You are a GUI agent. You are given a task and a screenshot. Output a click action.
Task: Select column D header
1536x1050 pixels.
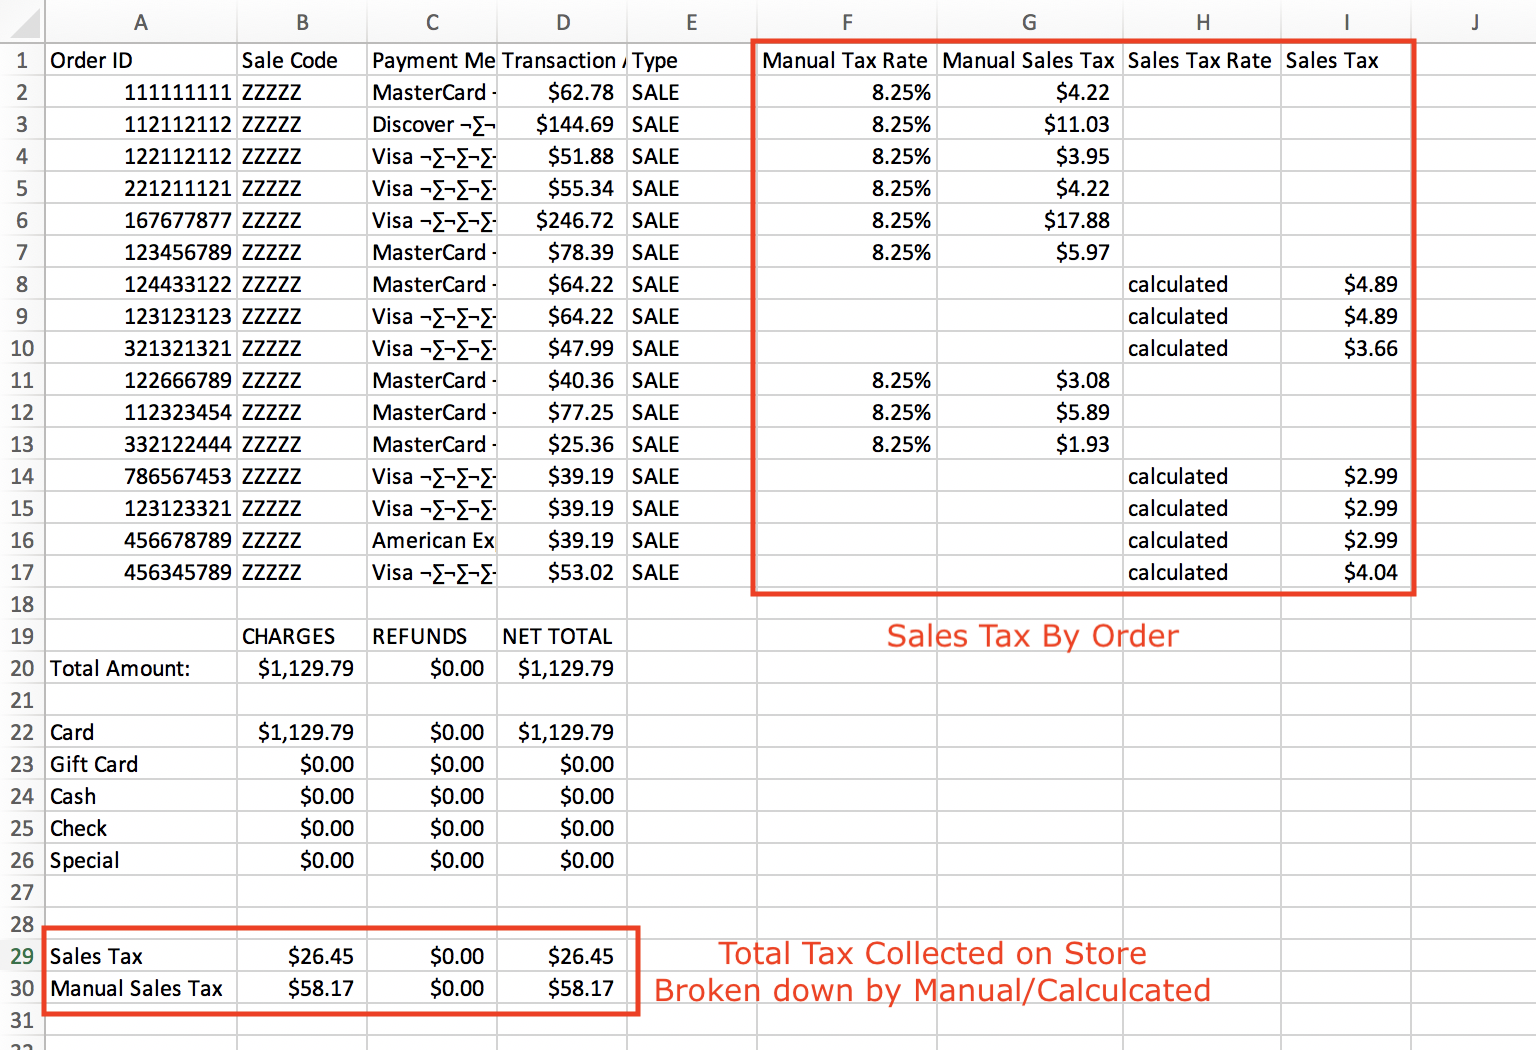(x=563, y=22)
